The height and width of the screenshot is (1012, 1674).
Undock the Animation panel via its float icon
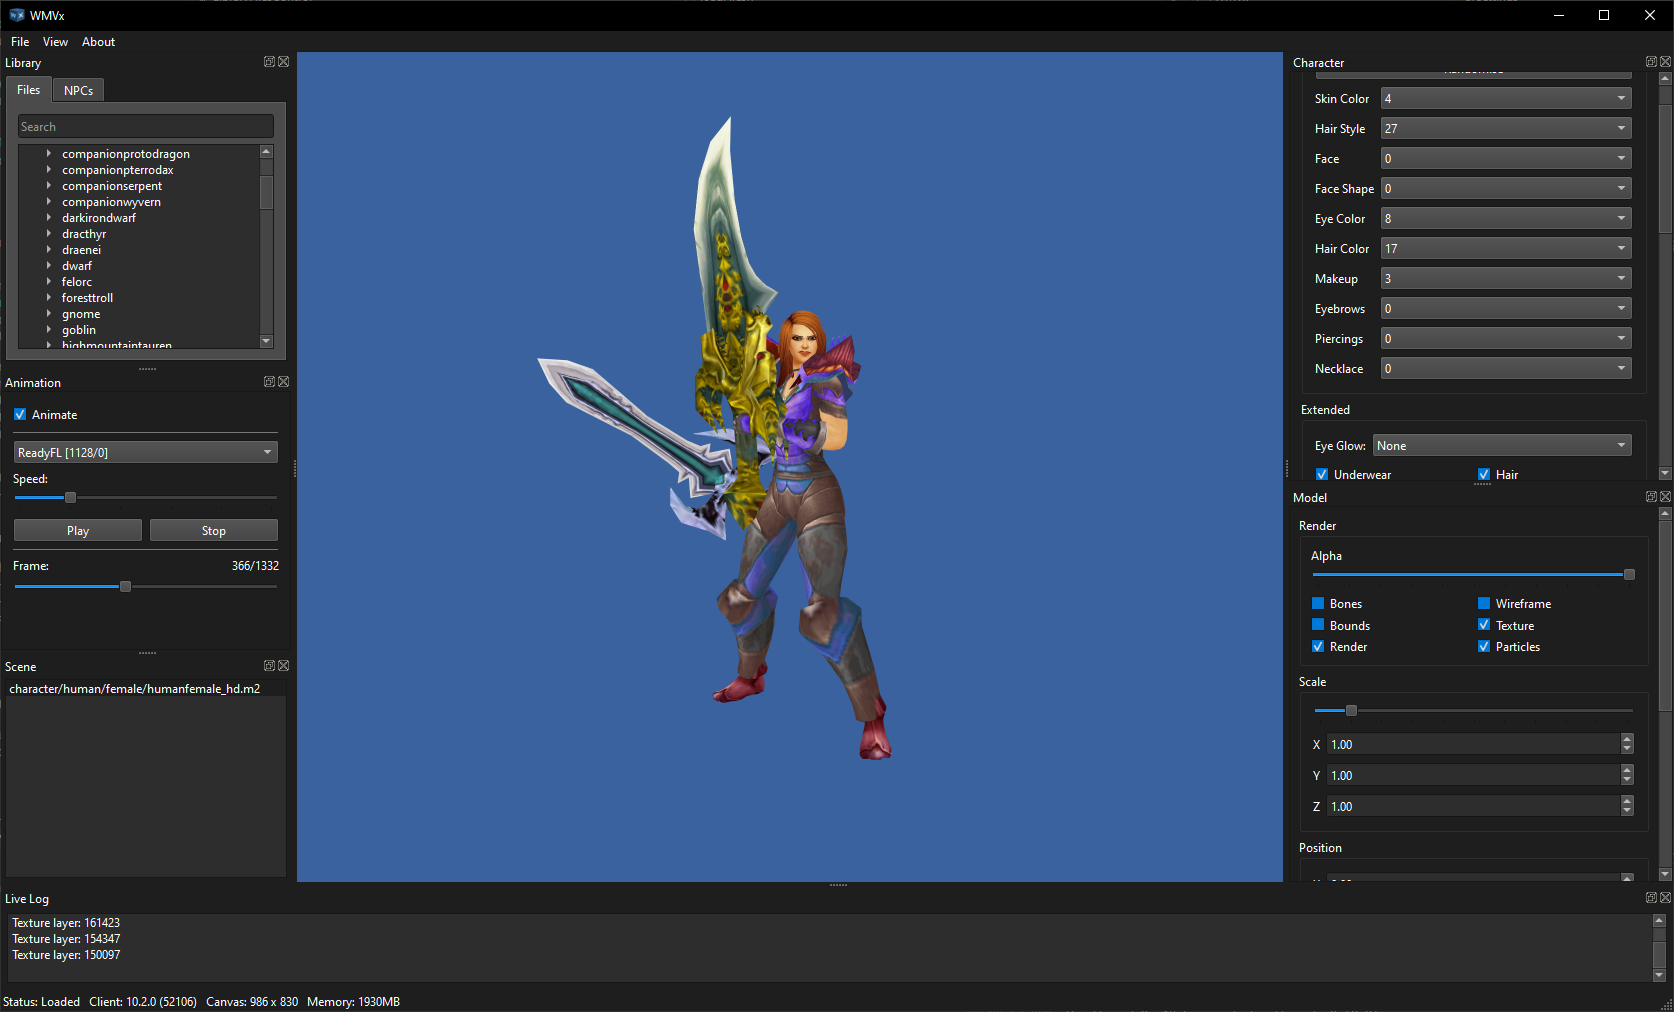268,381
